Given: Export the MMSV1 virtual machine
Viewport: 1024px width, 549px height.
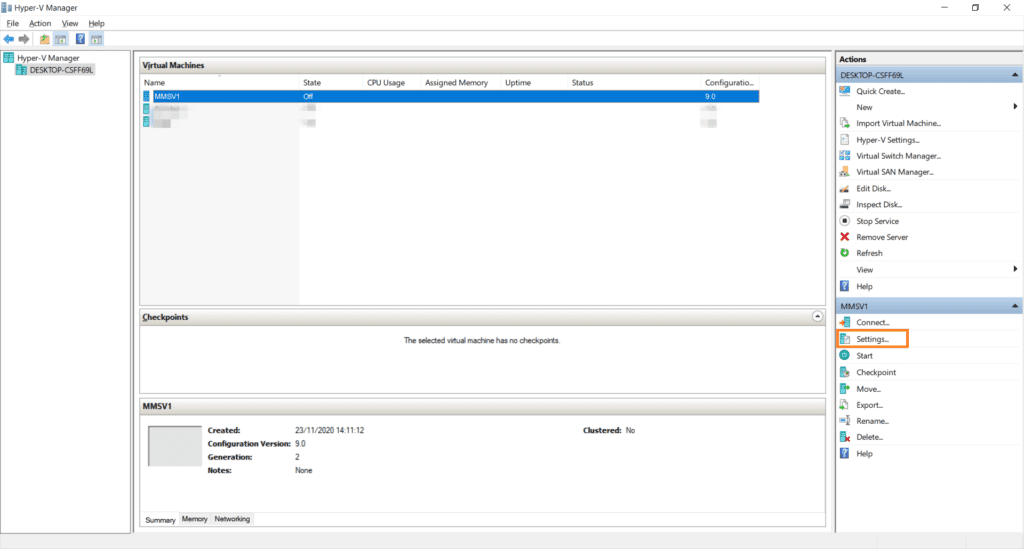Looking at the screenshot, I should point(869,405).
